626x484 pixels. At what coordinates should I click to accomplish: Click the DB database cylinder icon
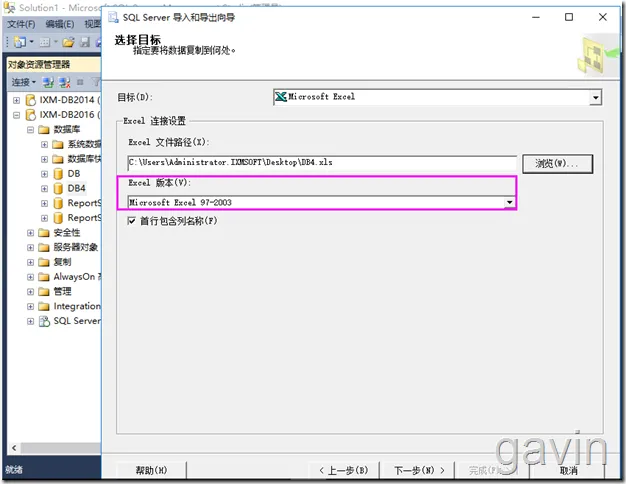point(58,174)
